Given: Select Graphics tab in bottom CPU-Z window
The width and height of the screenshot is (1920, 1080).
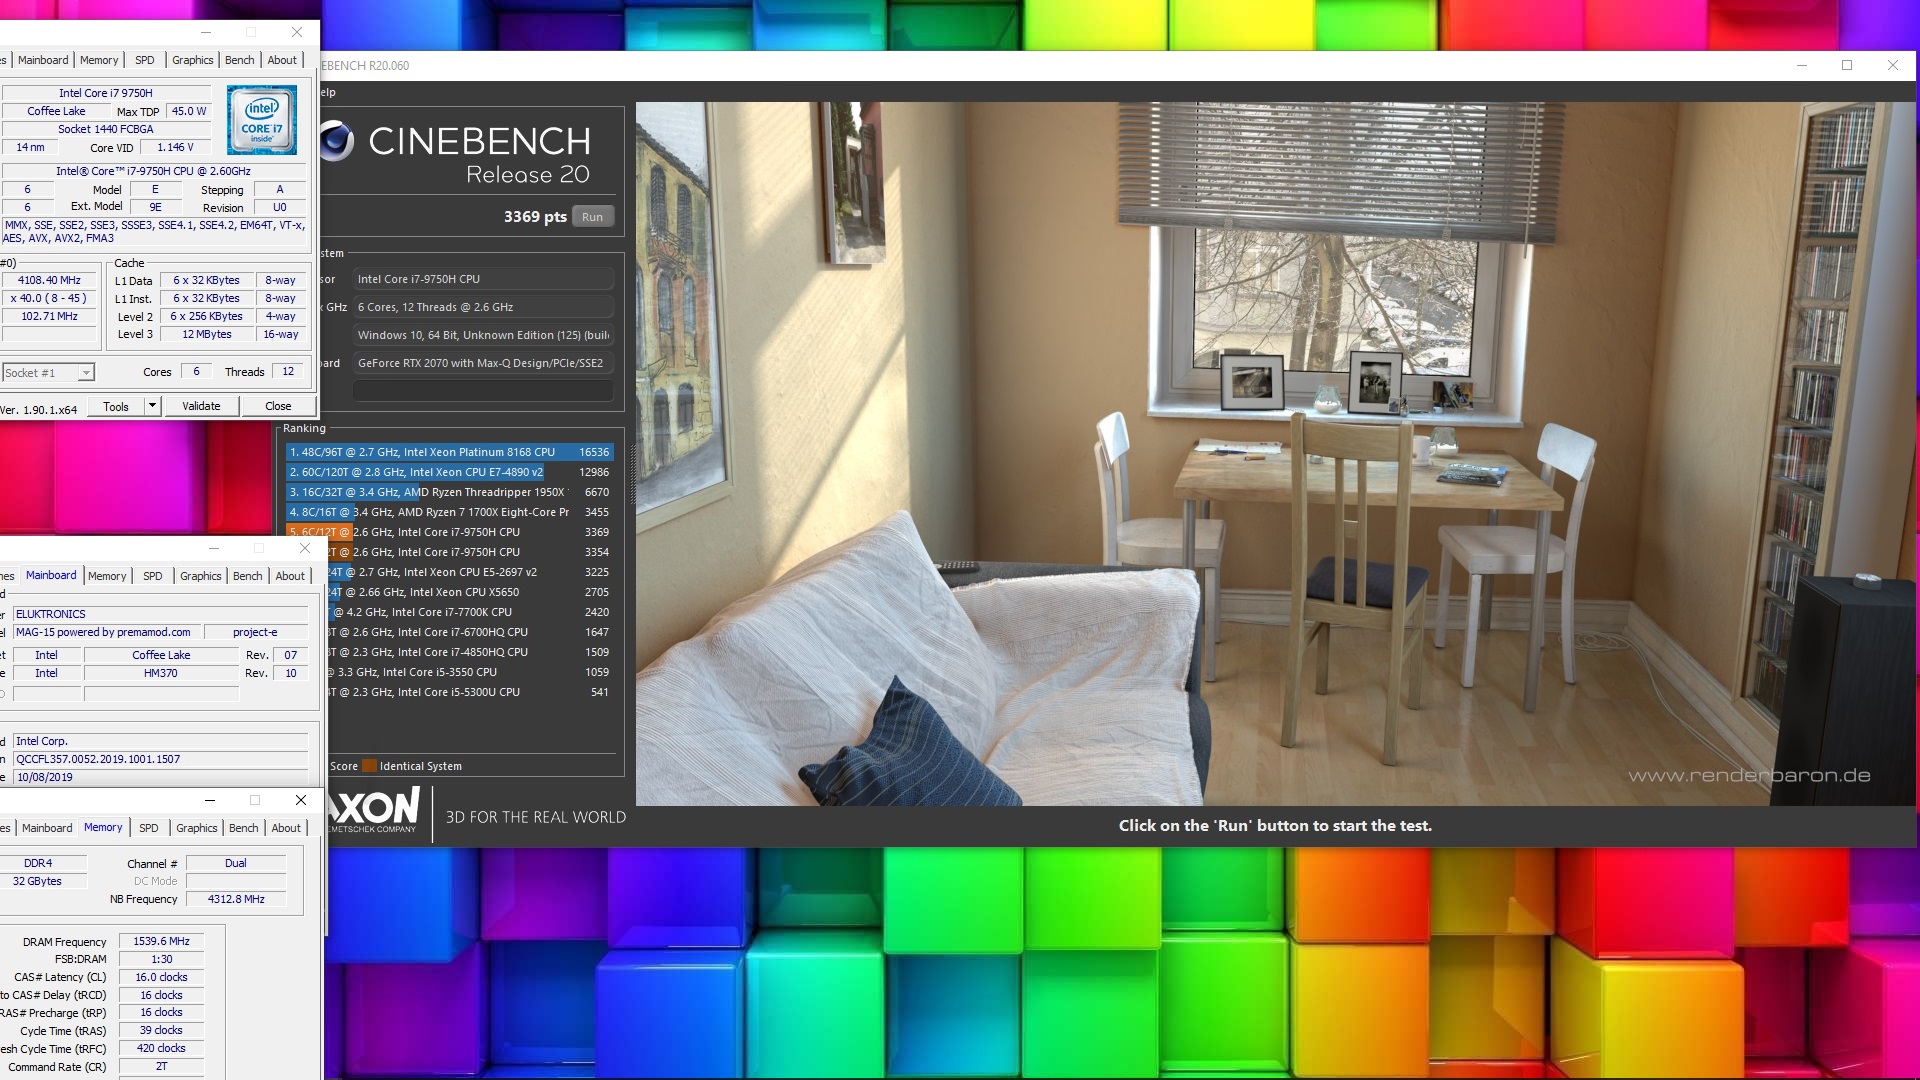Looking at the screenshot, I should pos(197,828).
